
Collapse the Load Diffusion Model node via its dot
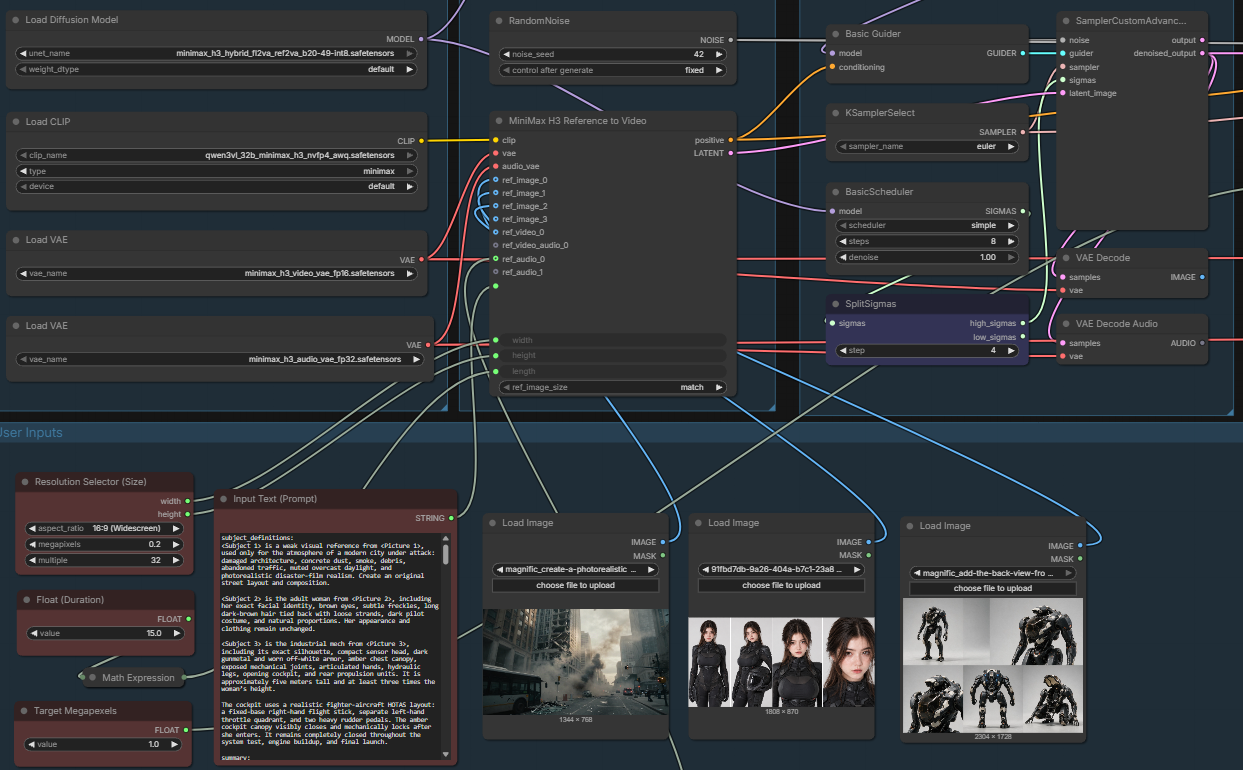coord(16,21)
